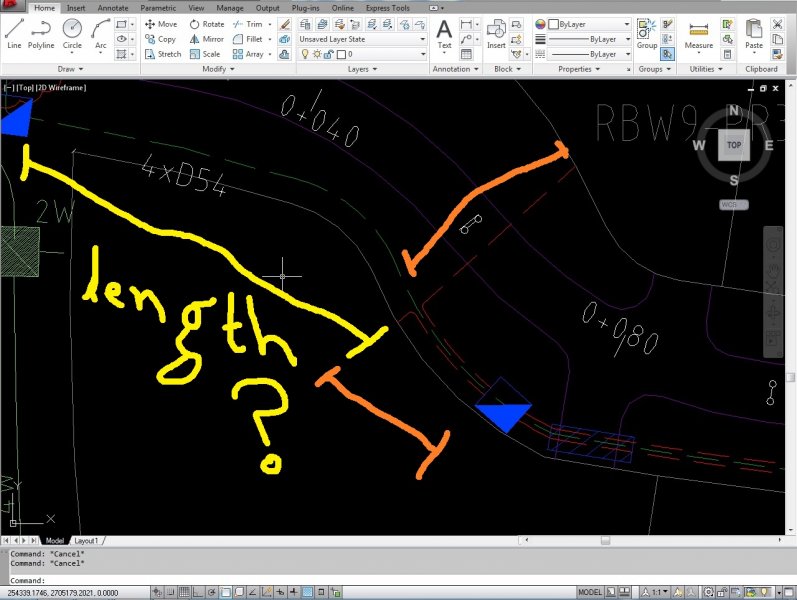Click the Erase tool icon

click(285, 24)
